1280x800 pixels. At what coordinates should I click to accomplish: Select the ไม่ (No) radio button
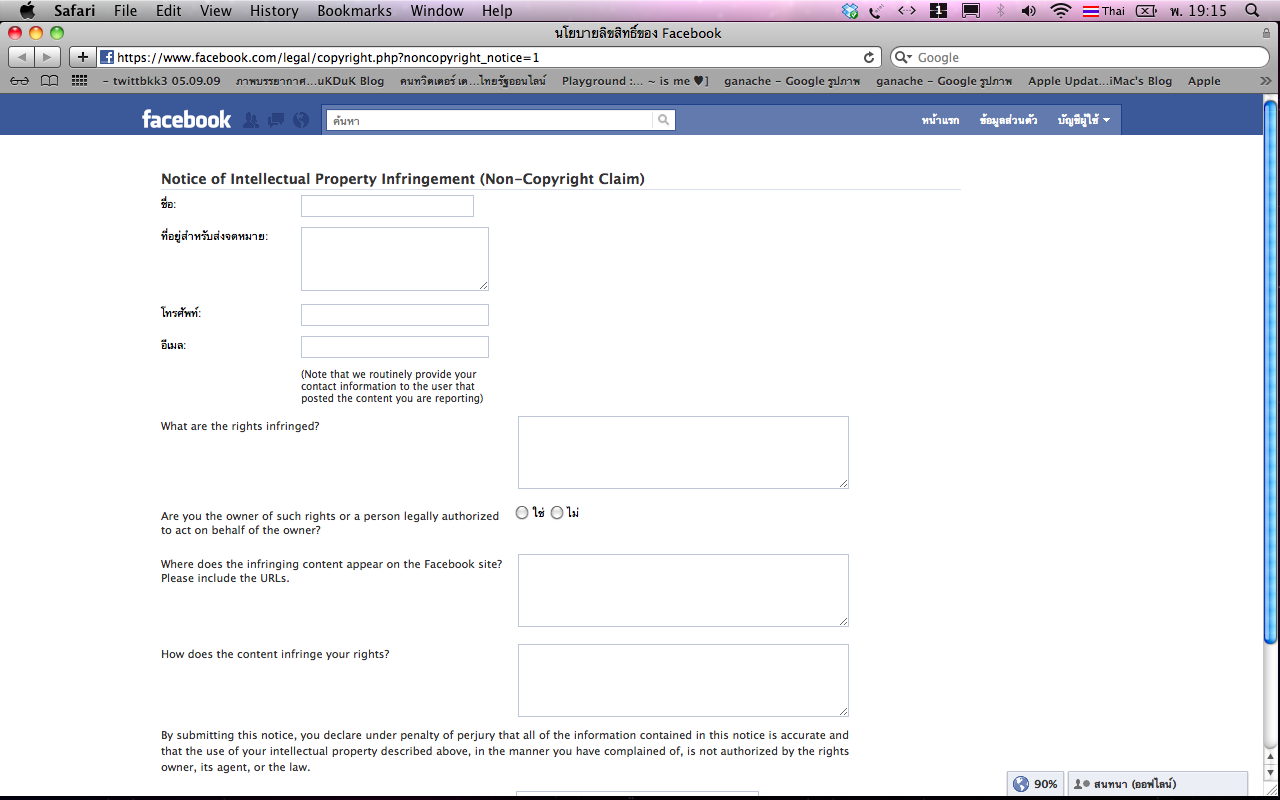(x=557, y=513)
